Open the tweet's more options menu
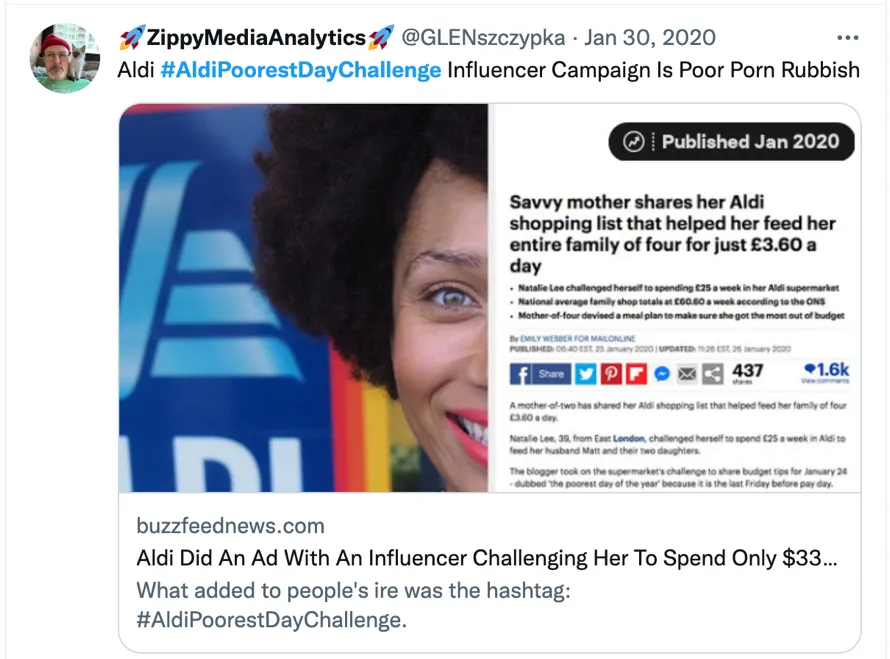The width and height of the screenshot is (890, 659). [x=847, y=38]
